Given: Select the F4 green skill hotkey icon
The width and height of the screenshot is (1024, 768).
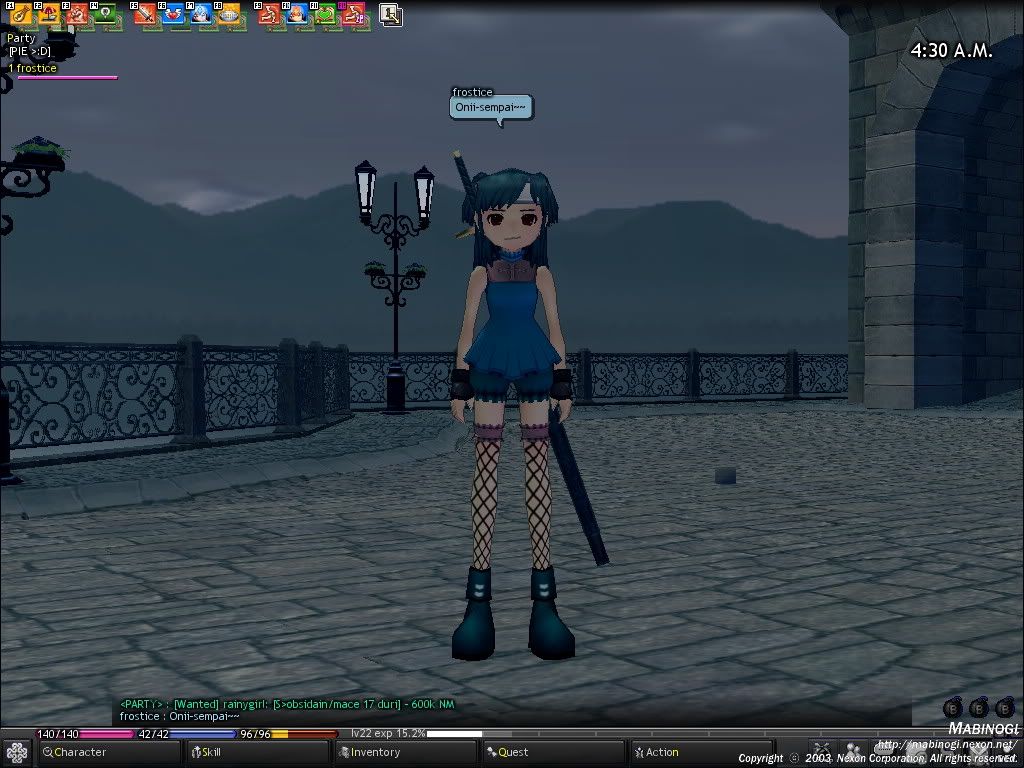Looking at the screenshot, I should coord(105,14).
